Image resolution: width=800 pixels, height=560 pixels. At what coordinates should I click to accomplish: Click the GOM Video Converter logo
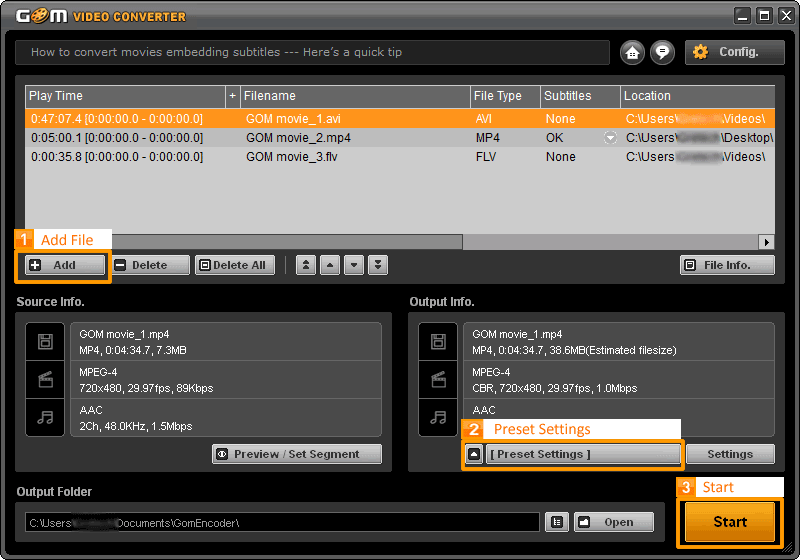click(101, 16)
